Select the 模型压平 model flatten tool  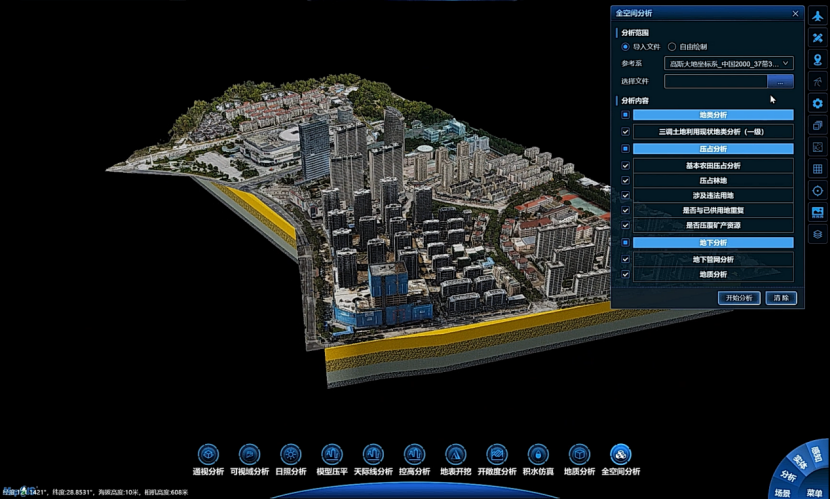(332, 455)
